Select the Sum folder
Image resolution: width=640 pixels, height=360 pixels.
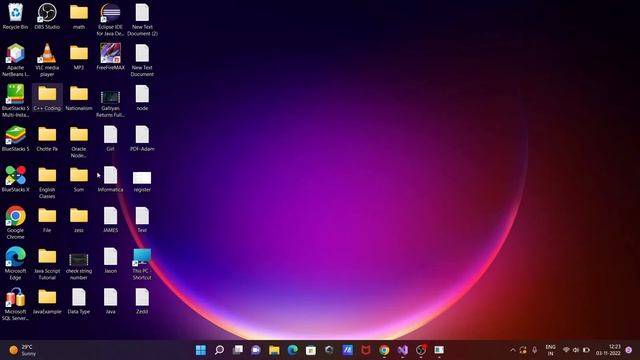[x=79, y=179]
